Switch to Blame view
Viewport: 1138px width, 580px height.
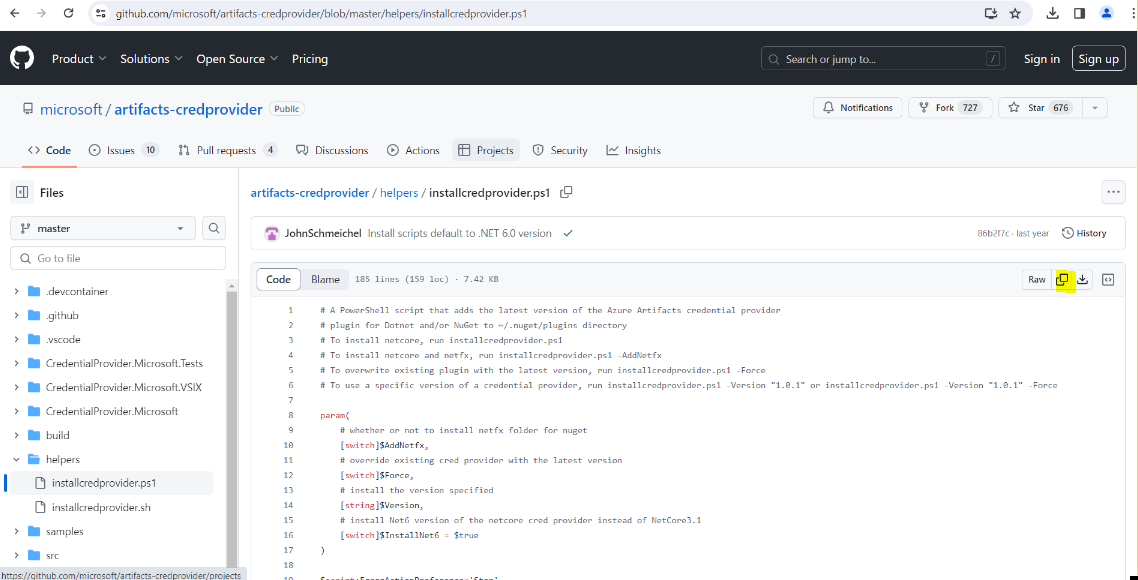point(325,279)
